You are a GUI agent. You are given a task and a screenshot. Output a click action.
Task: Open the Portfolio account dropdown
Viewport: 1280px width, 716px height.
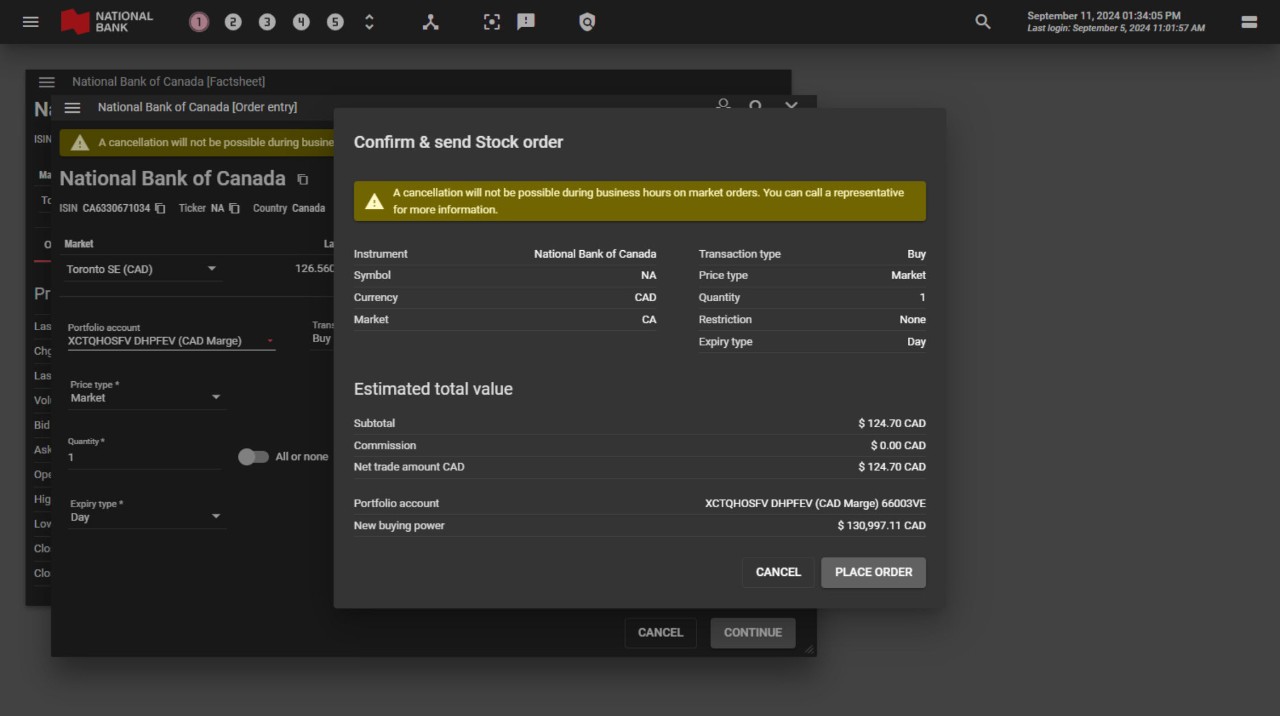[171, 341]
